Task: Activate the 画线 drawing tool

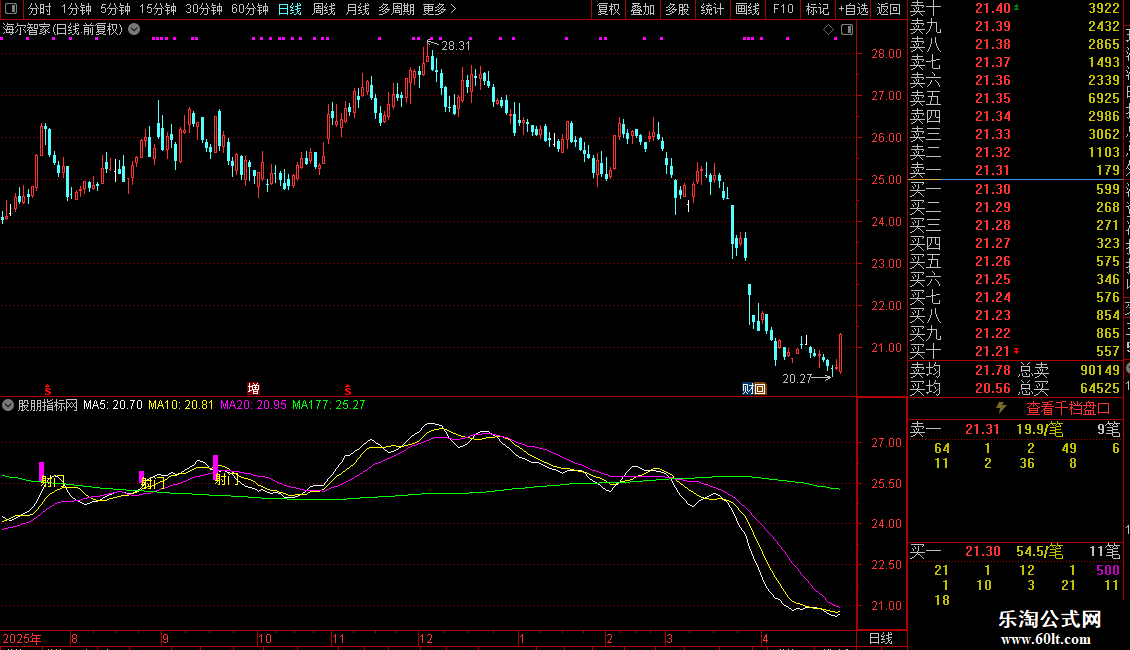Action: coord(747,9)
